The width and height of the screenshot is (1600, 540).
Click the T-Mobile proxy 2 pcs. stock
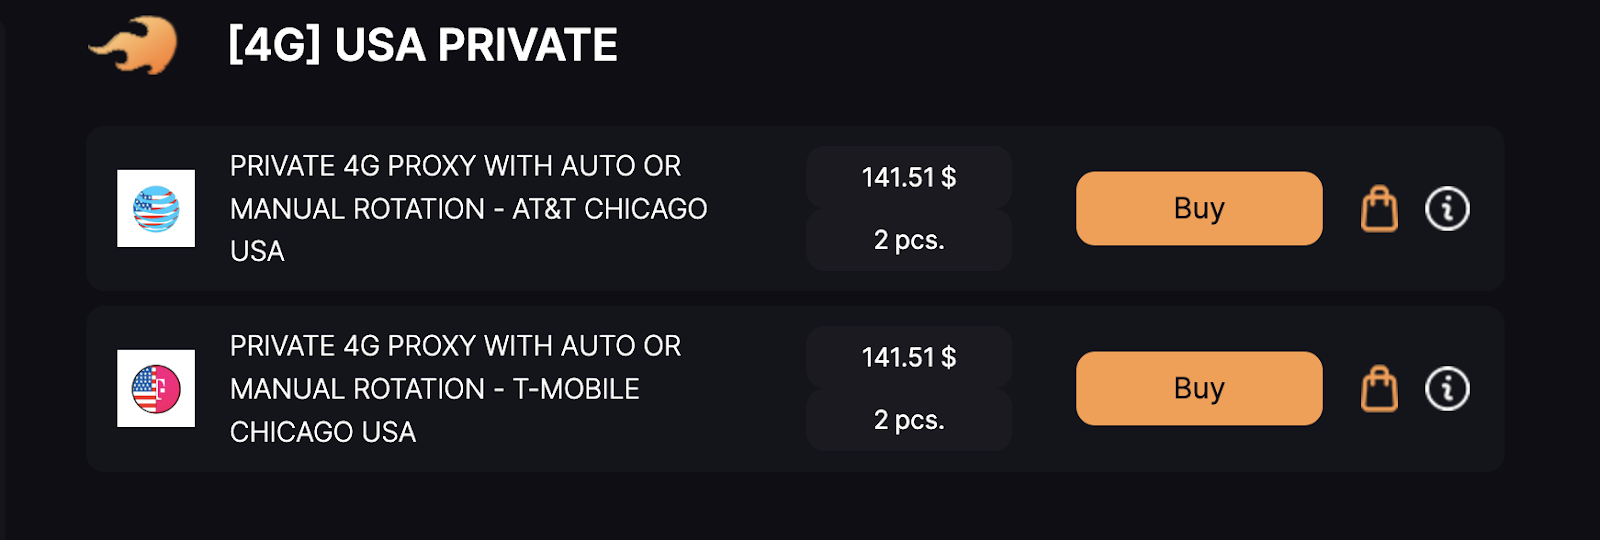pyautogui.click(x=909, y=420)
